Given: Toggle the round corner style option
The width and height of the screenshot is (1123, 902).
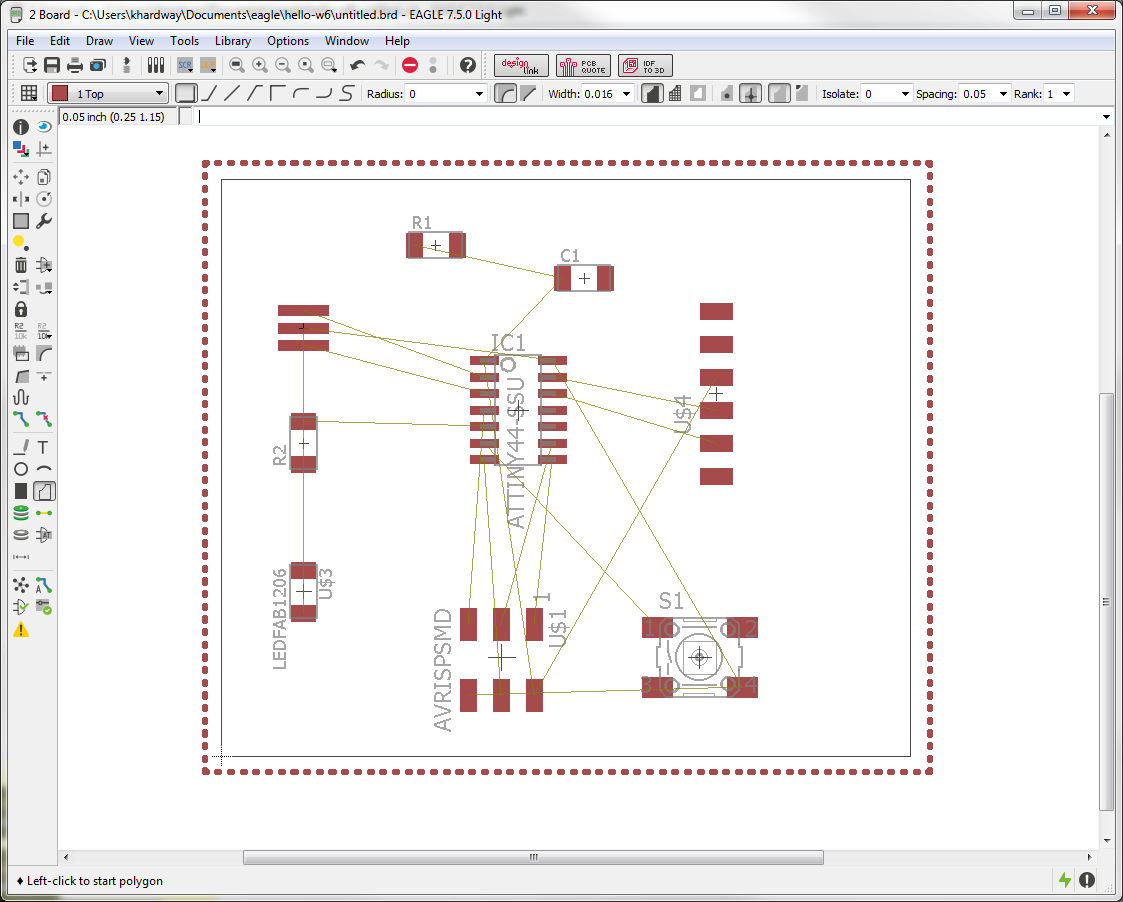Looking at the screenshot, I should pyautogui.click(x=506, y=94).
